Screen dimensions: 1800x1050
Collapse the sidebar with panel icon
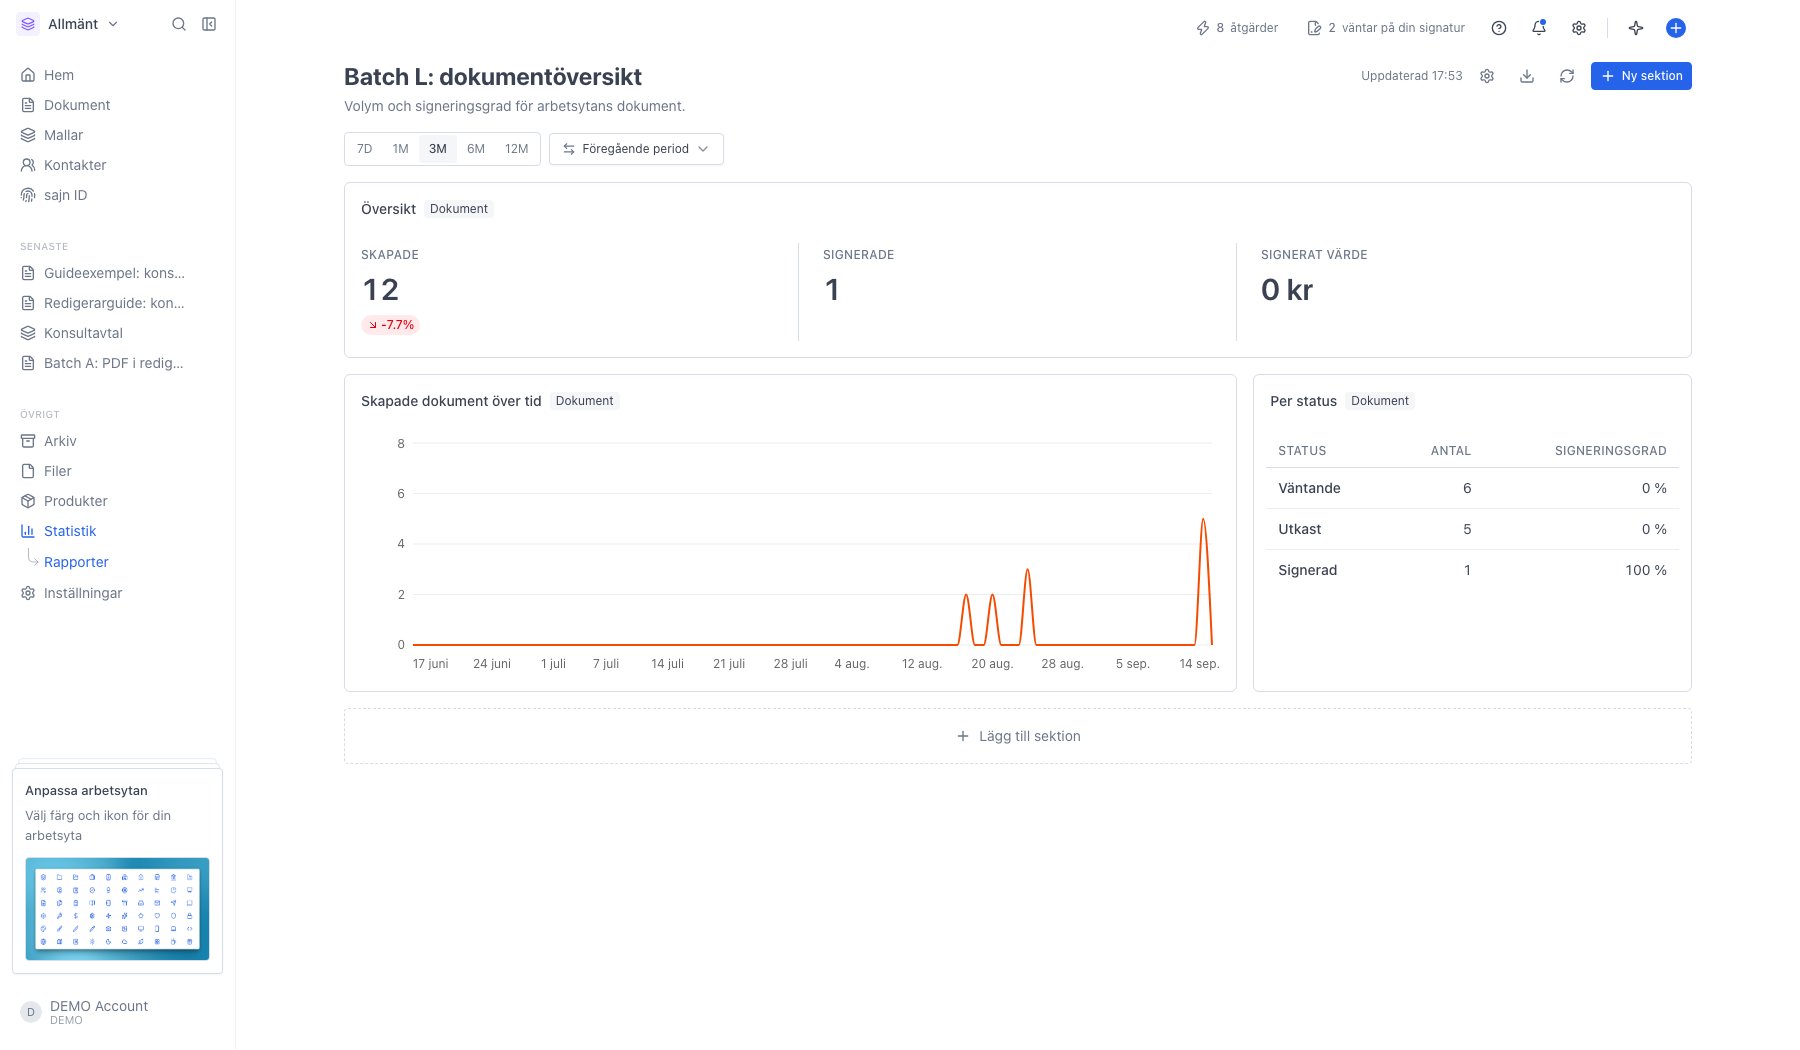pos(209,24)
